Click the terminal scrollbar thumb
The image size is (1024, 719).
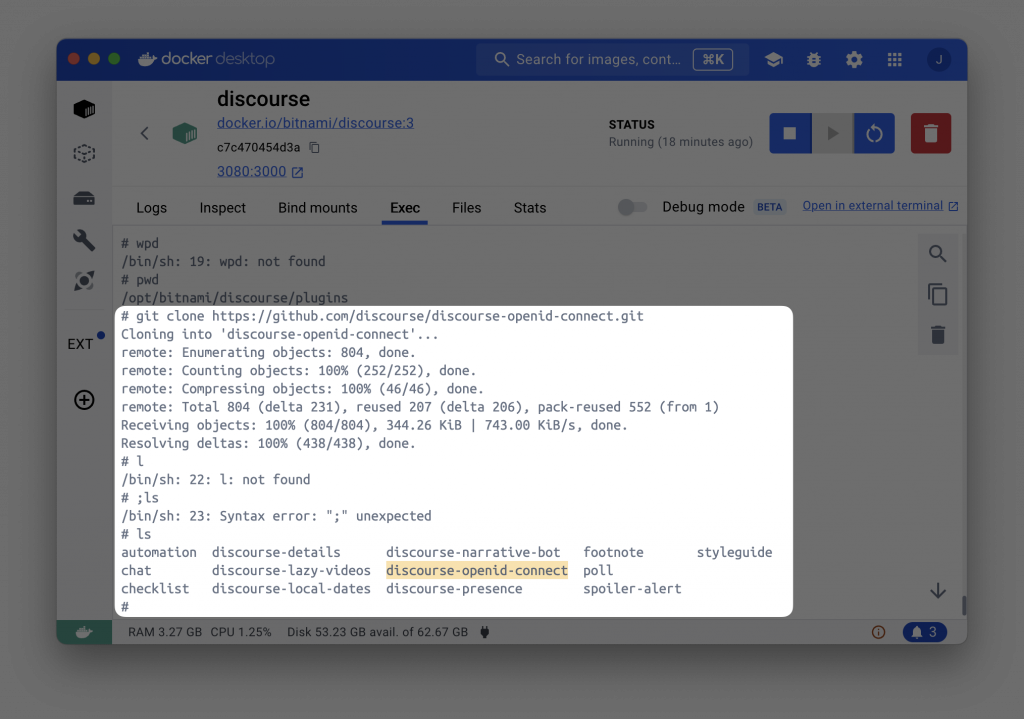point(964,605)
